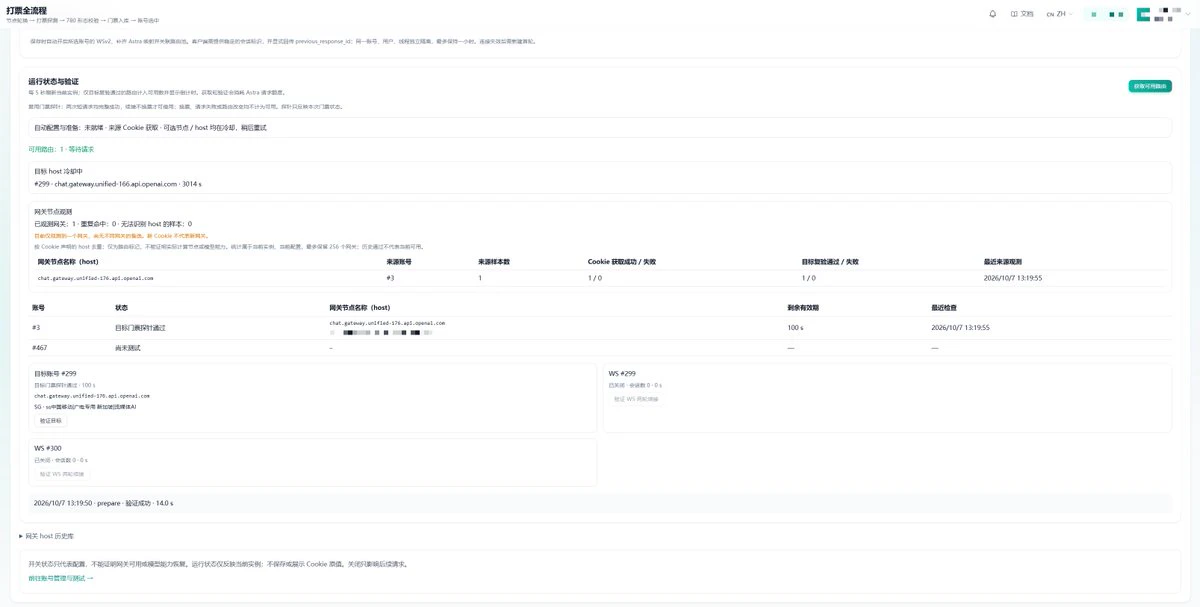
Task: Click the WS #300 card title
Action: point(48,448)
